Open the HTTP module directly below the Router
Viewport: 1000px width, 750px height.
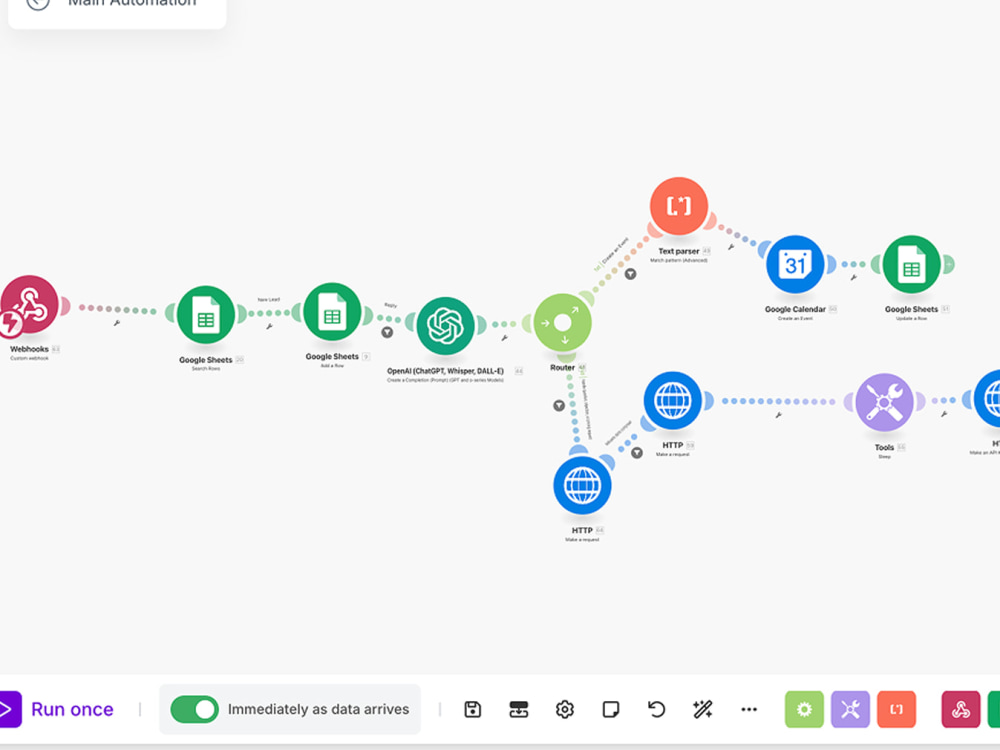point(582,485)
